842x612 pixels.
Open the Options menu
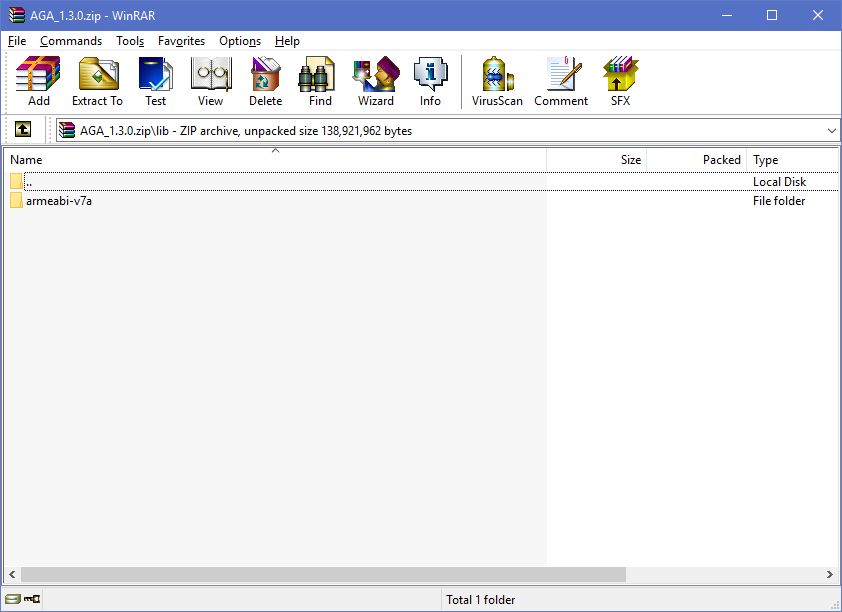click(x=240, y=41)
